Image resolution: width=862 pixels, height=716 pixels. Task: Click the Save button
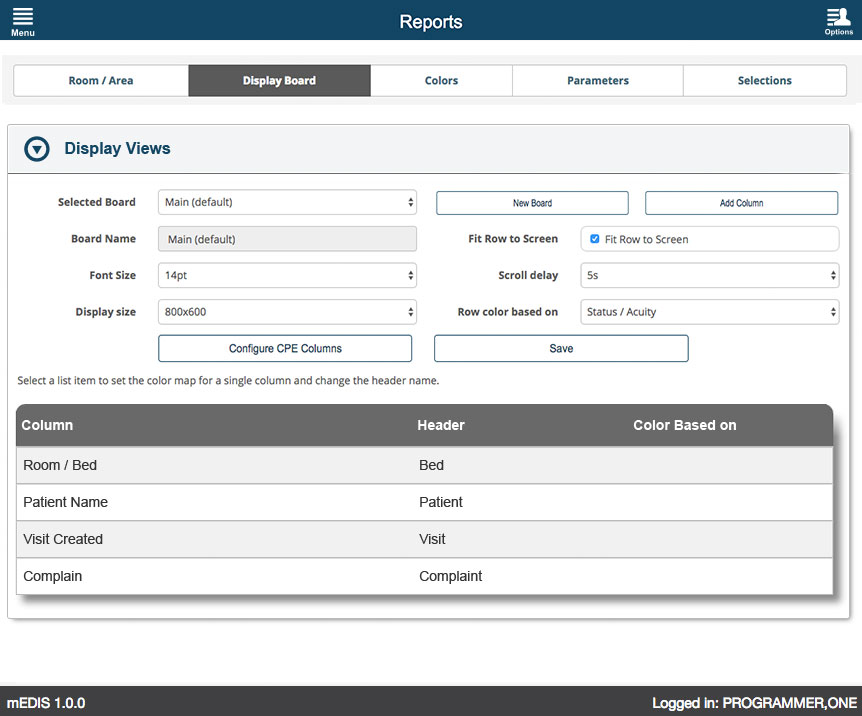click(x=561, y=349)
